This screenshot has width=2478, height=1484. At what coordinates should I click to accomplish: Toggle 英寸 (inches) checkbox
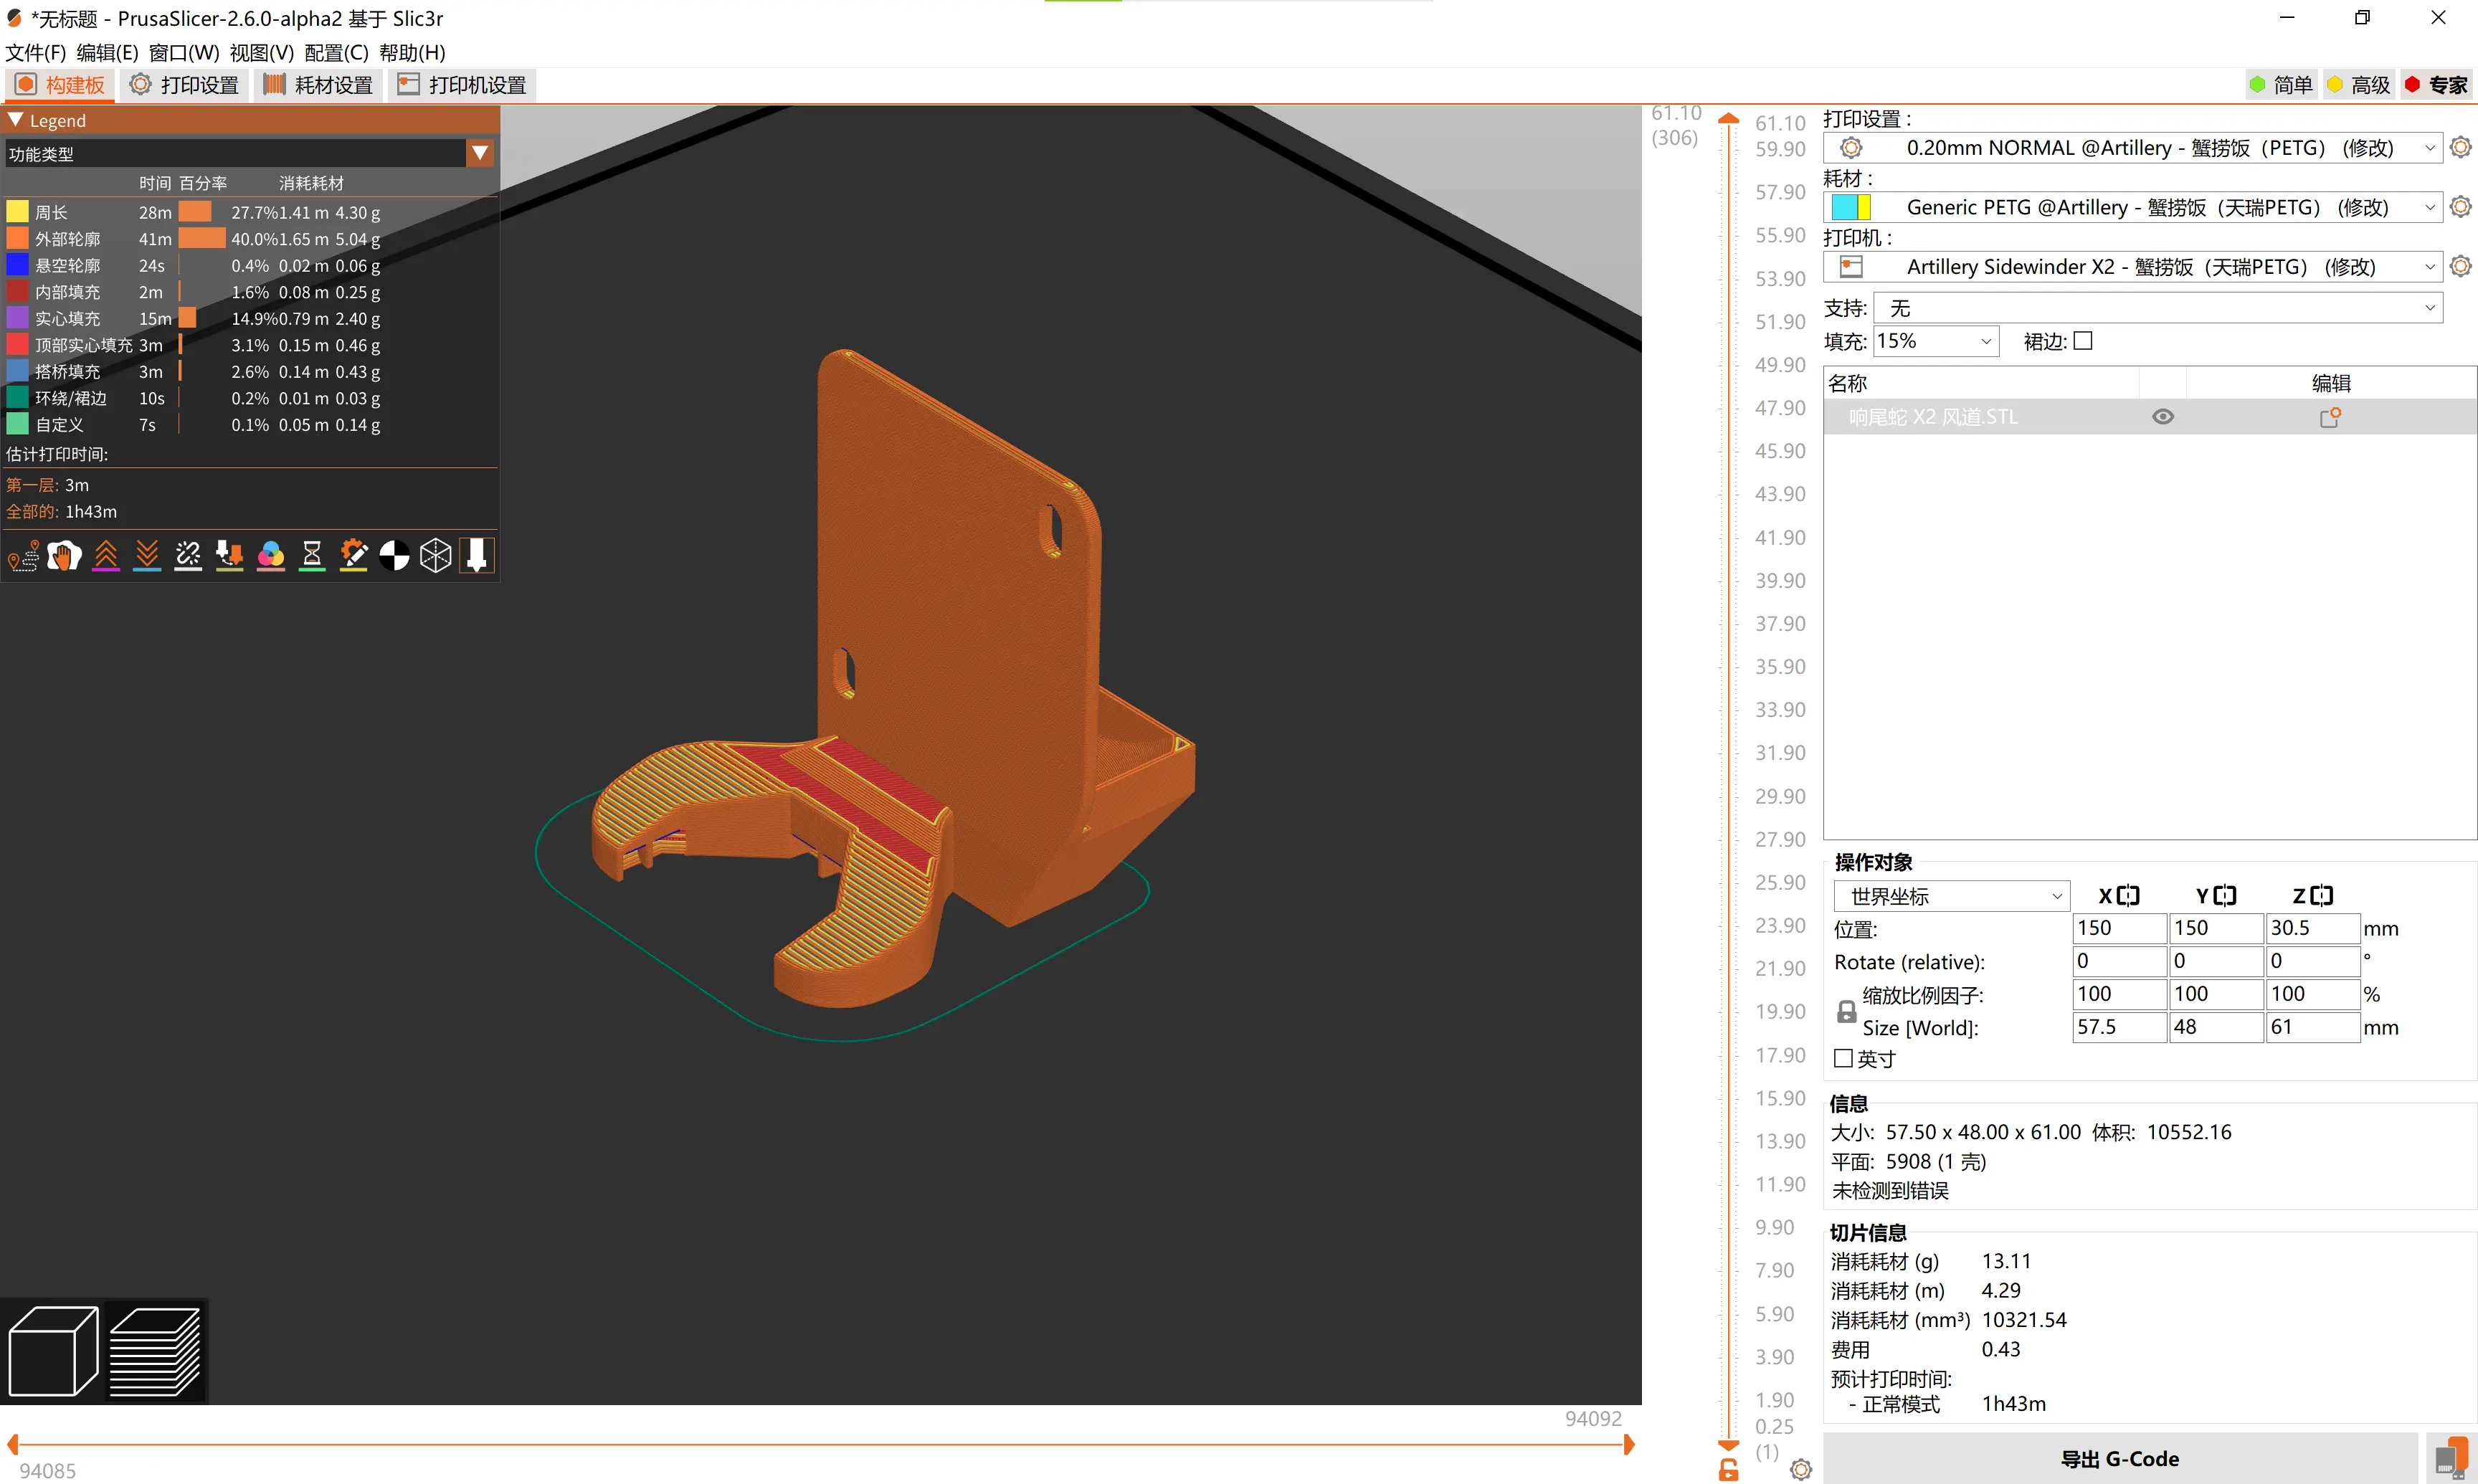click(x=1843, y=1058)
